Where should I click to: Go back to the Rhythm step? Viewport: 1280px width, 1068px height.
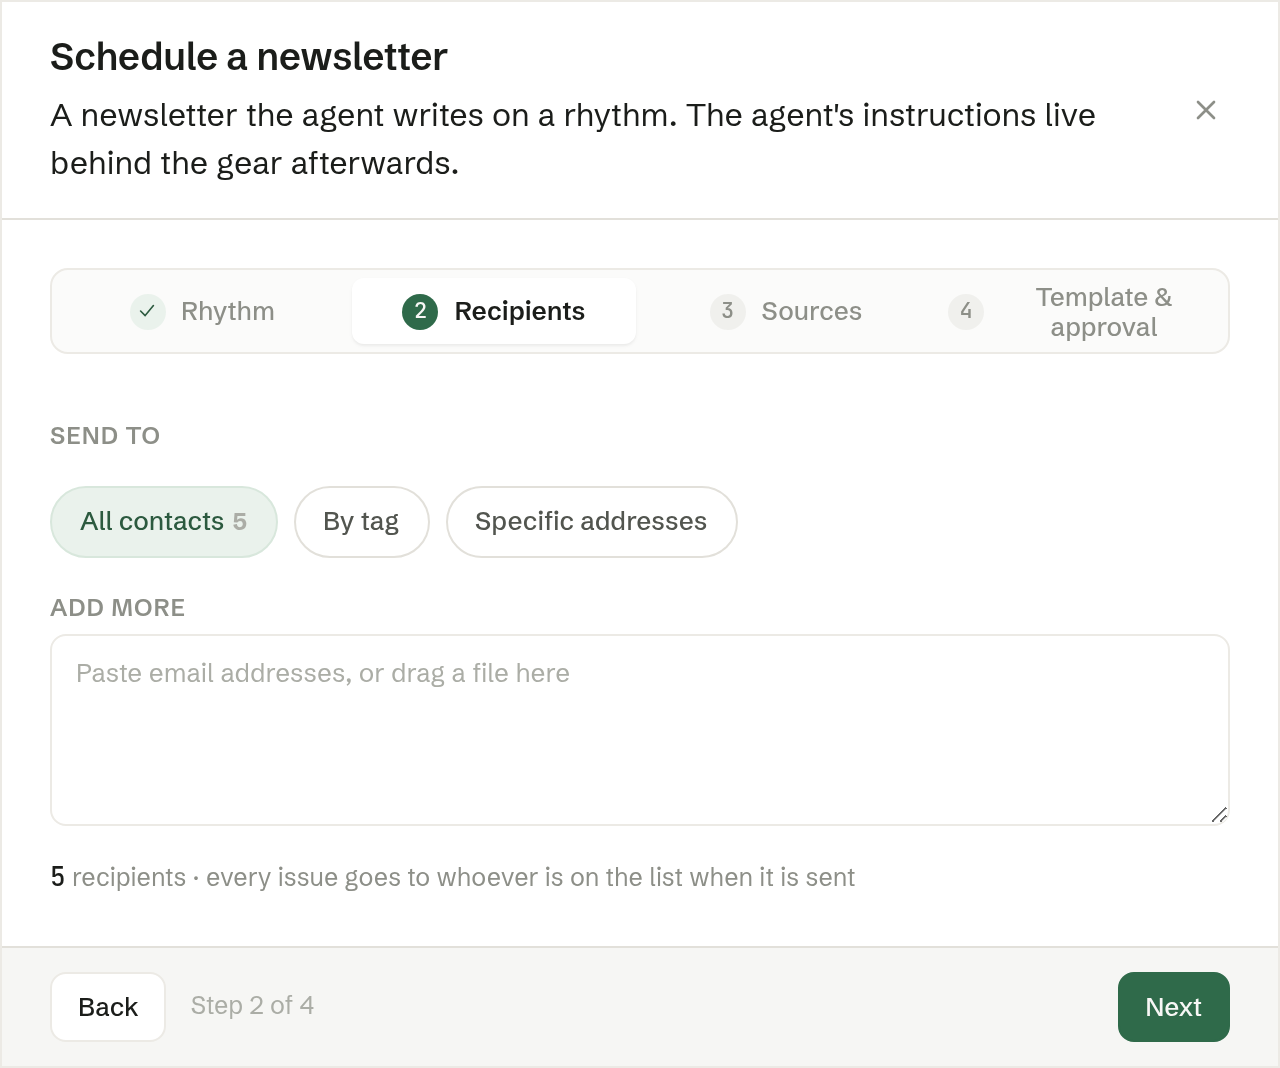[203, 311]
